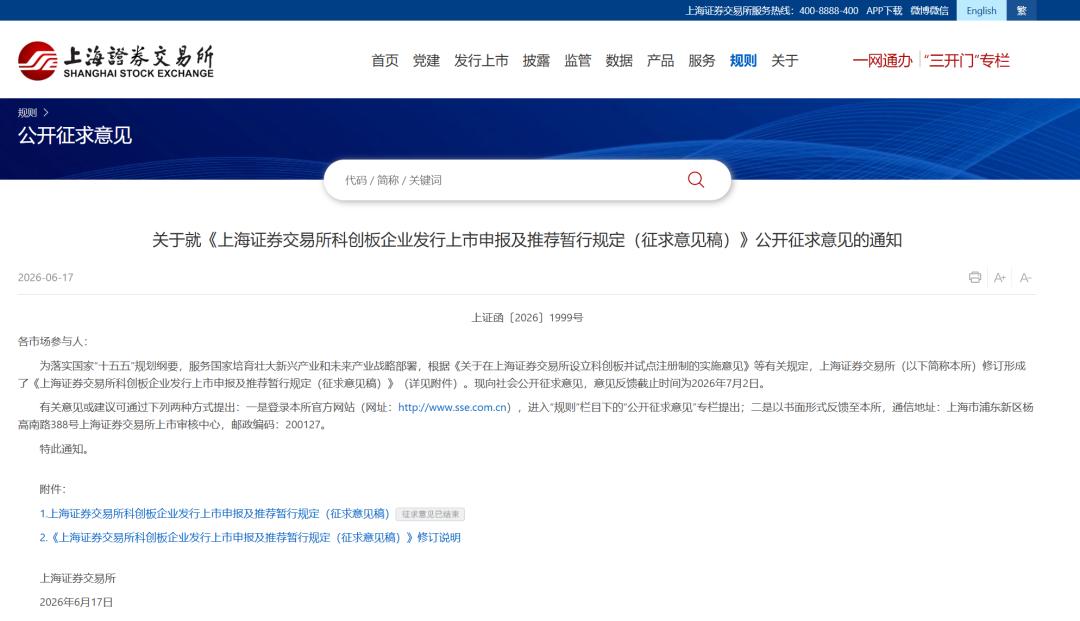Increase font size with A+ icon
Viewport: 1080px width, 621px height.
[999, 277]
